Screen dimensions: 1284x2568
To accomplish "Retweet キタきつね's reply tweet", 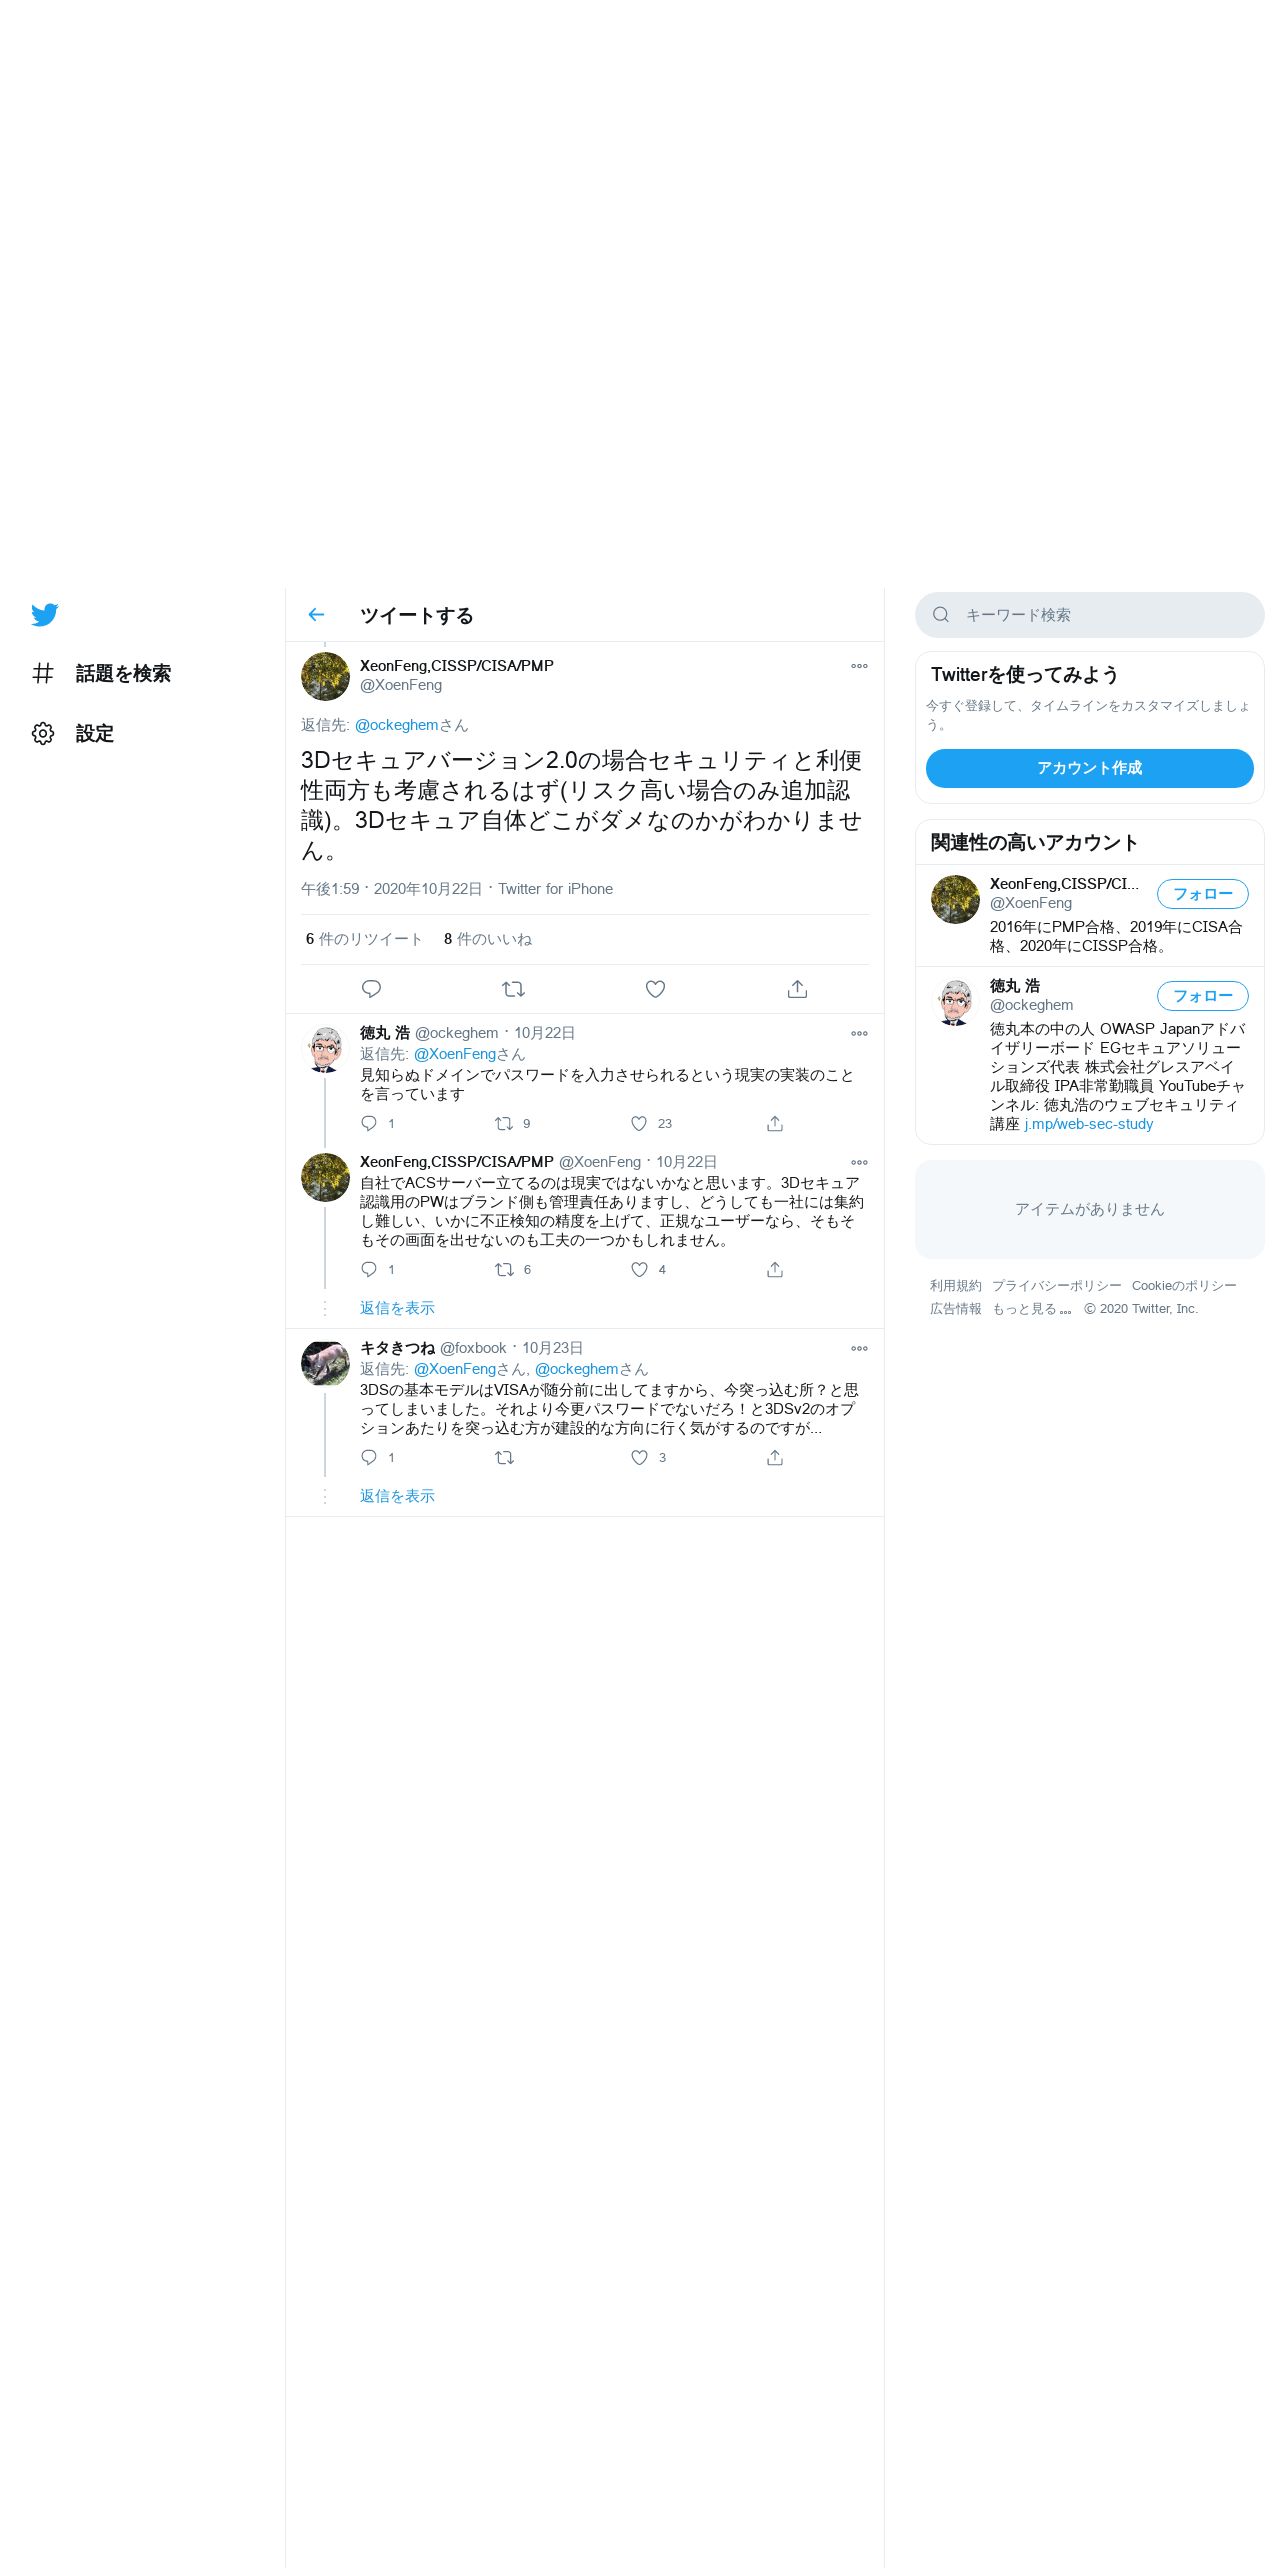I will [504, 1458].
